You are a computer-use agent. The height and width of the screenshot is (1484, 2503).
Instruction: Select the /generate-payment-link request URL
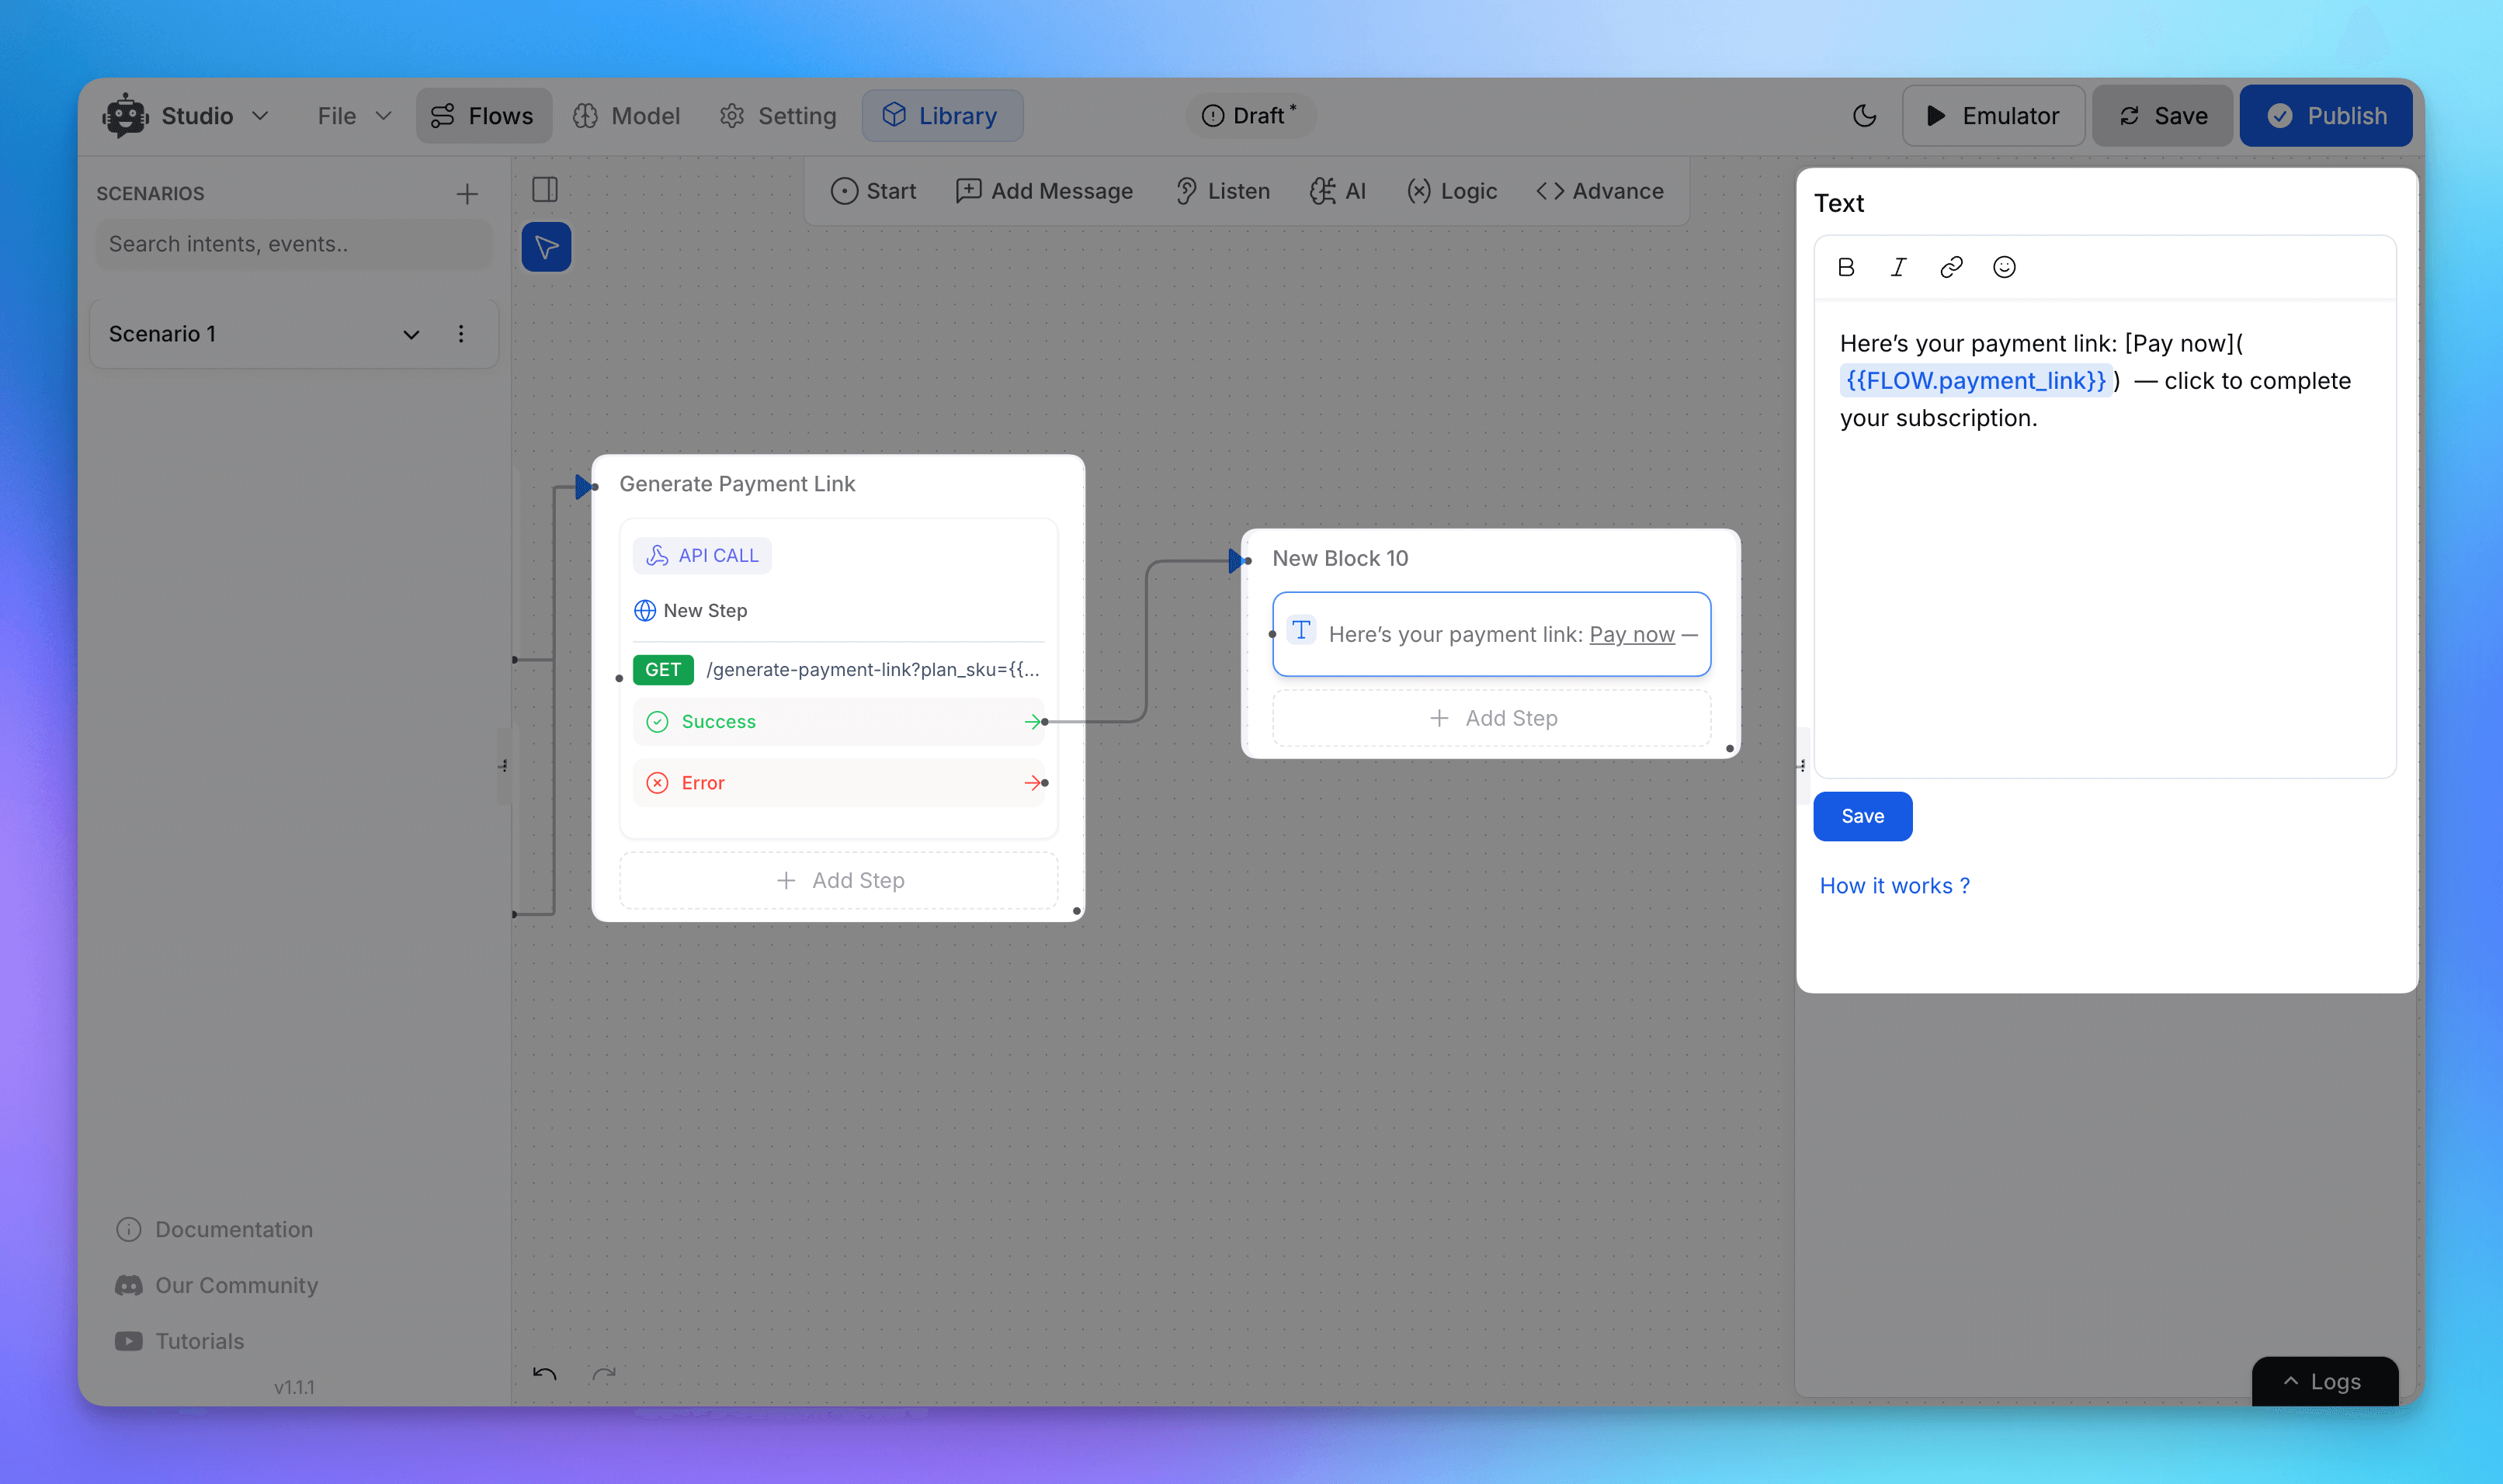click(873, 669)
